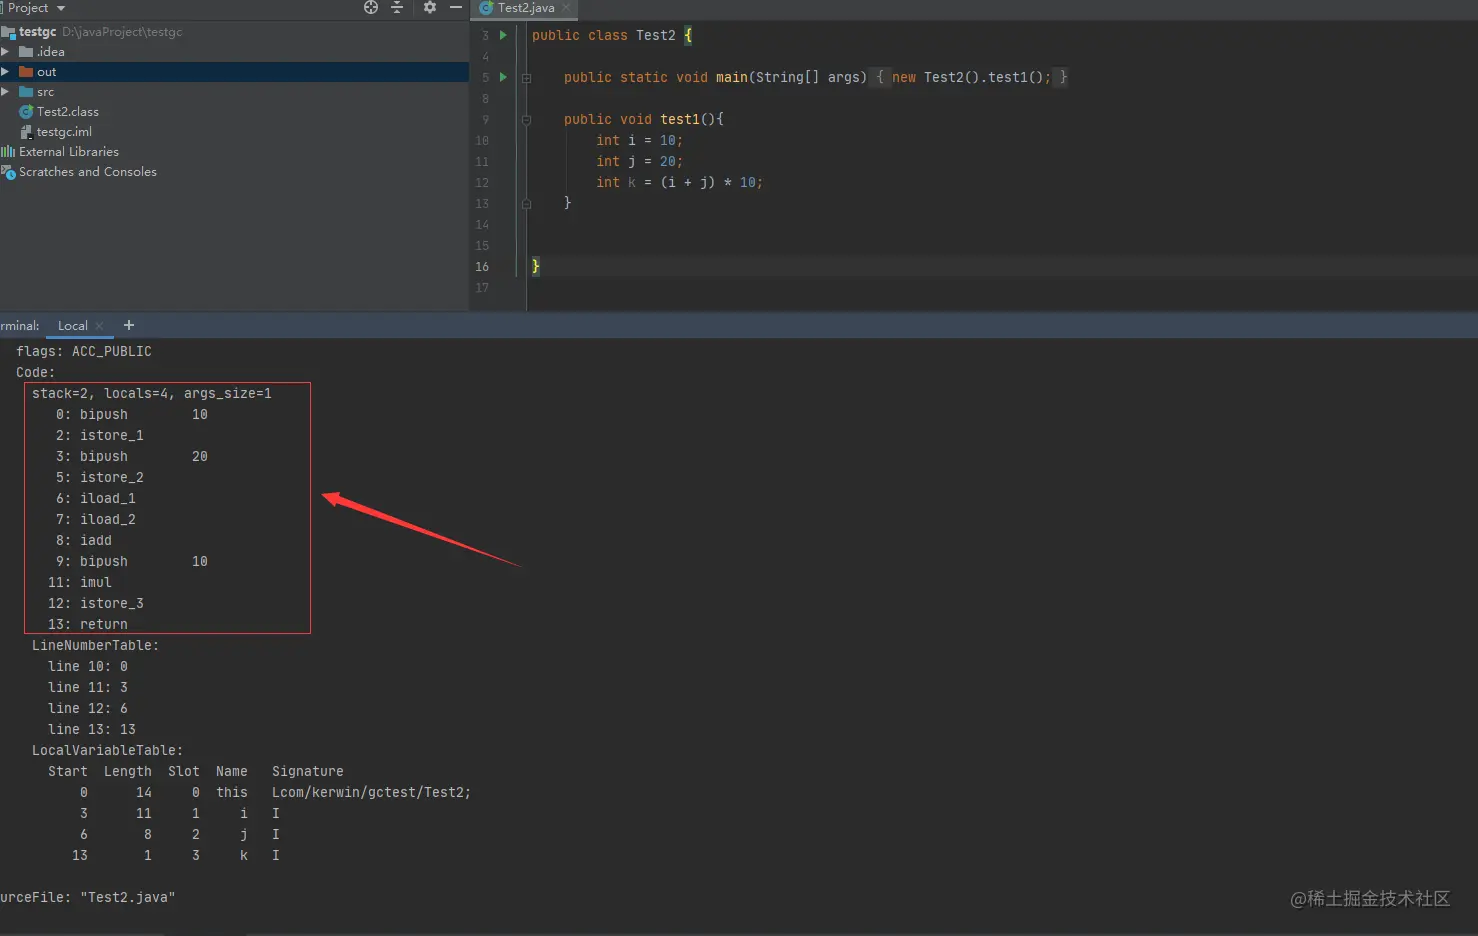This screenshot has height=936, width=1478.
Task: Select the out folder
Action: tap(46, 72)
